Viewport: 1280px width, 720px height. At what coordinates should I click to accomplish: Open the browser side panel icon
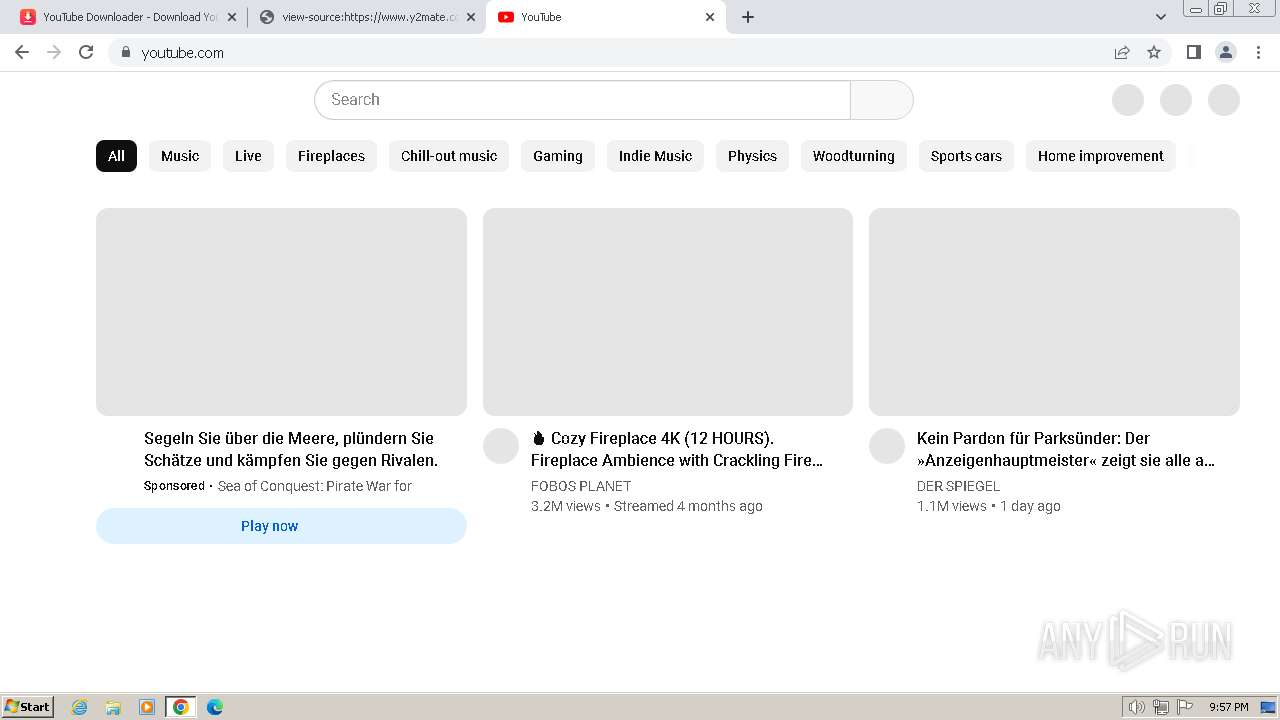pyautogui.click(x=1193, y=52)
